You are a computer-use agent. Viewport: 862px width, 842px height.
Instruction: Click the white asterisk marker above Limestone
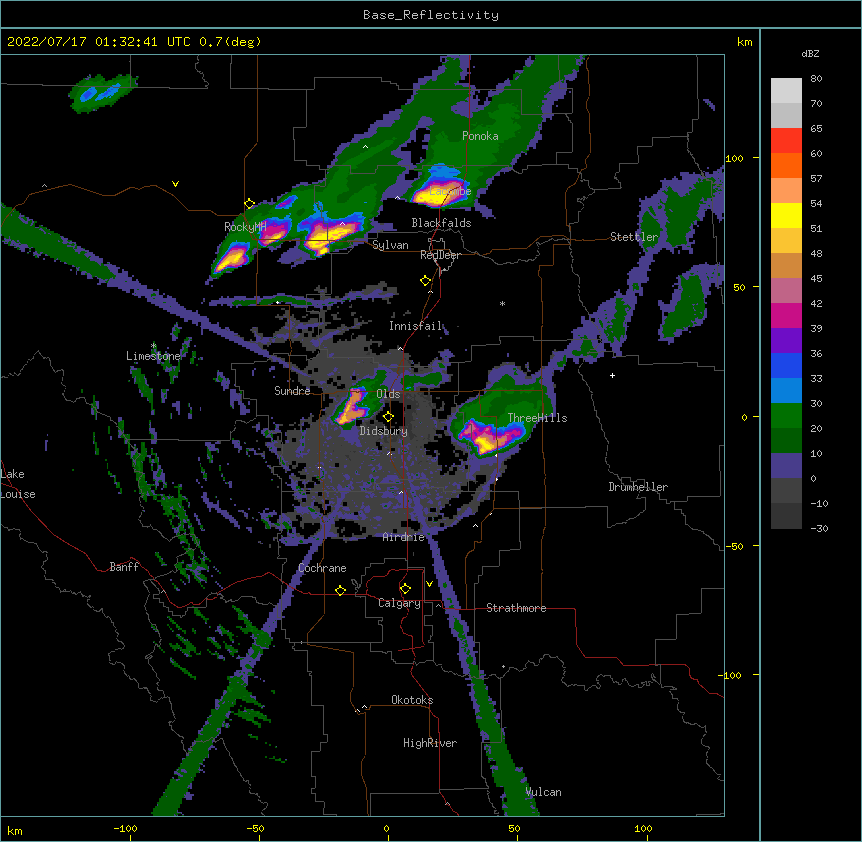154,346
